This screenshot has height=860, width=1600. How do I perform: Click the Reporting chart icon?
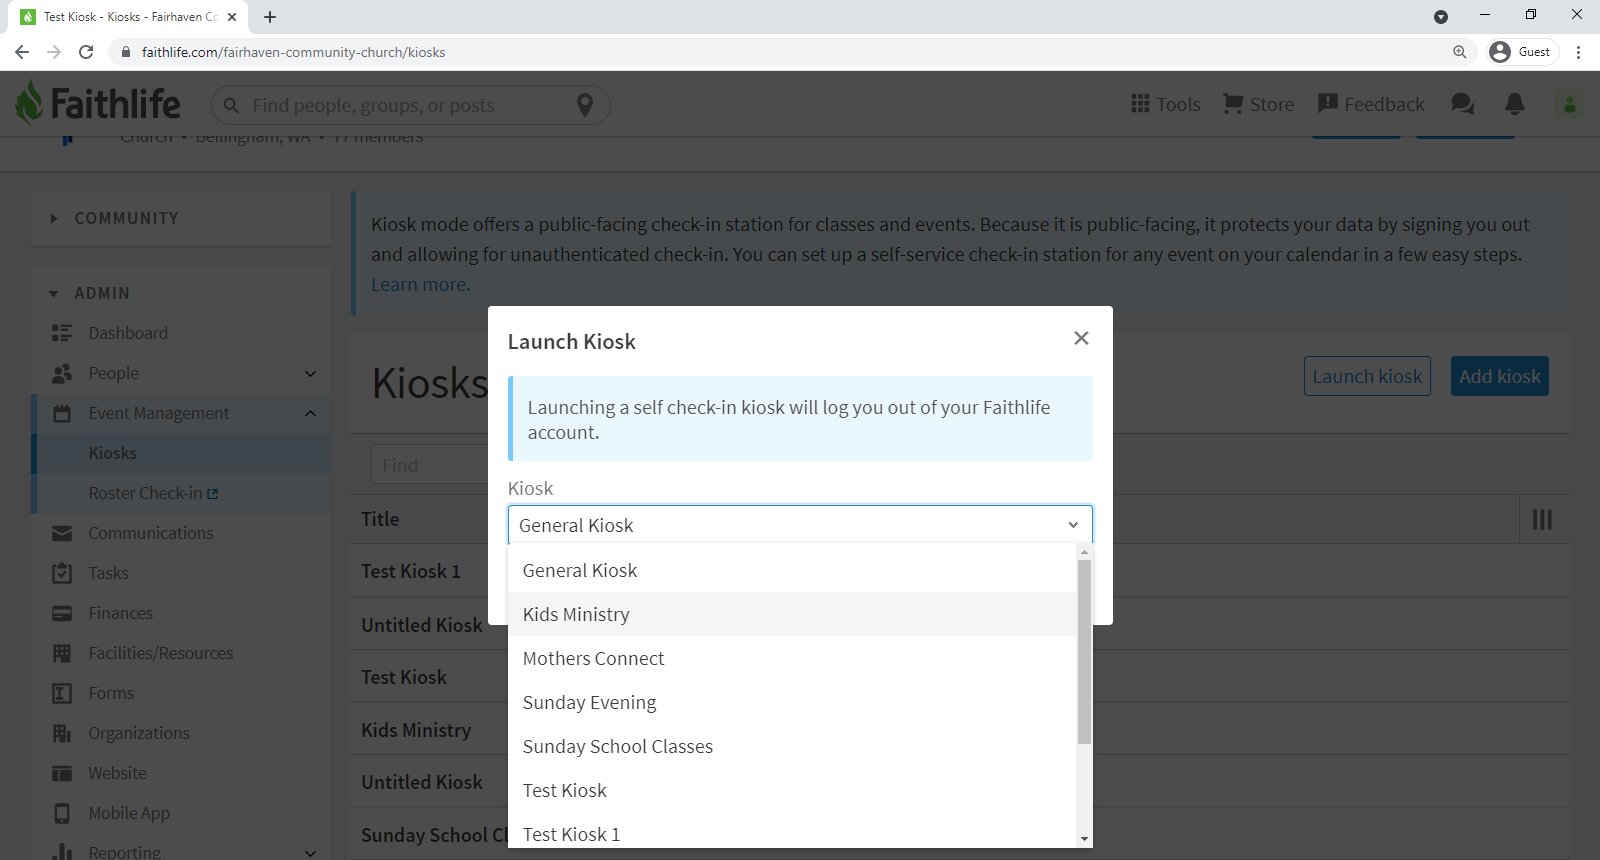pyautogui.click(x=62, y=852)
